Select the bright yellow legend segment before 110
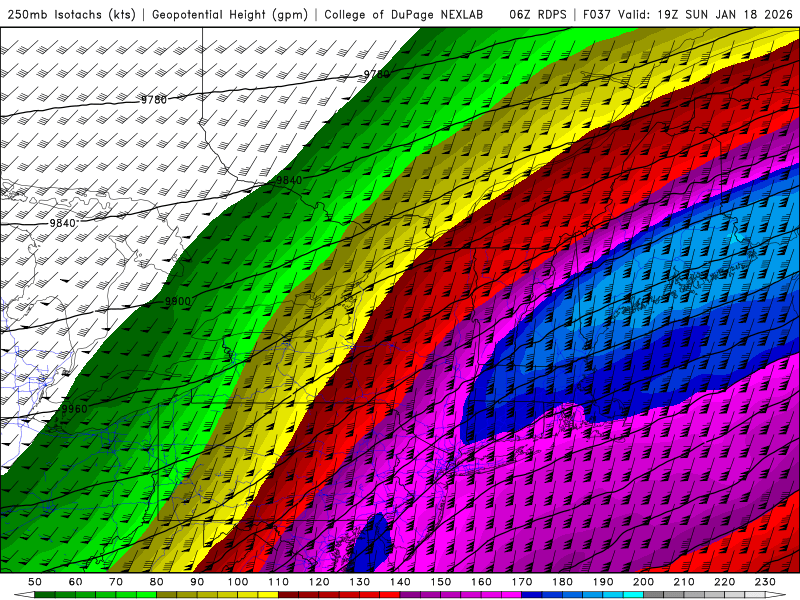 coord(268,595)
